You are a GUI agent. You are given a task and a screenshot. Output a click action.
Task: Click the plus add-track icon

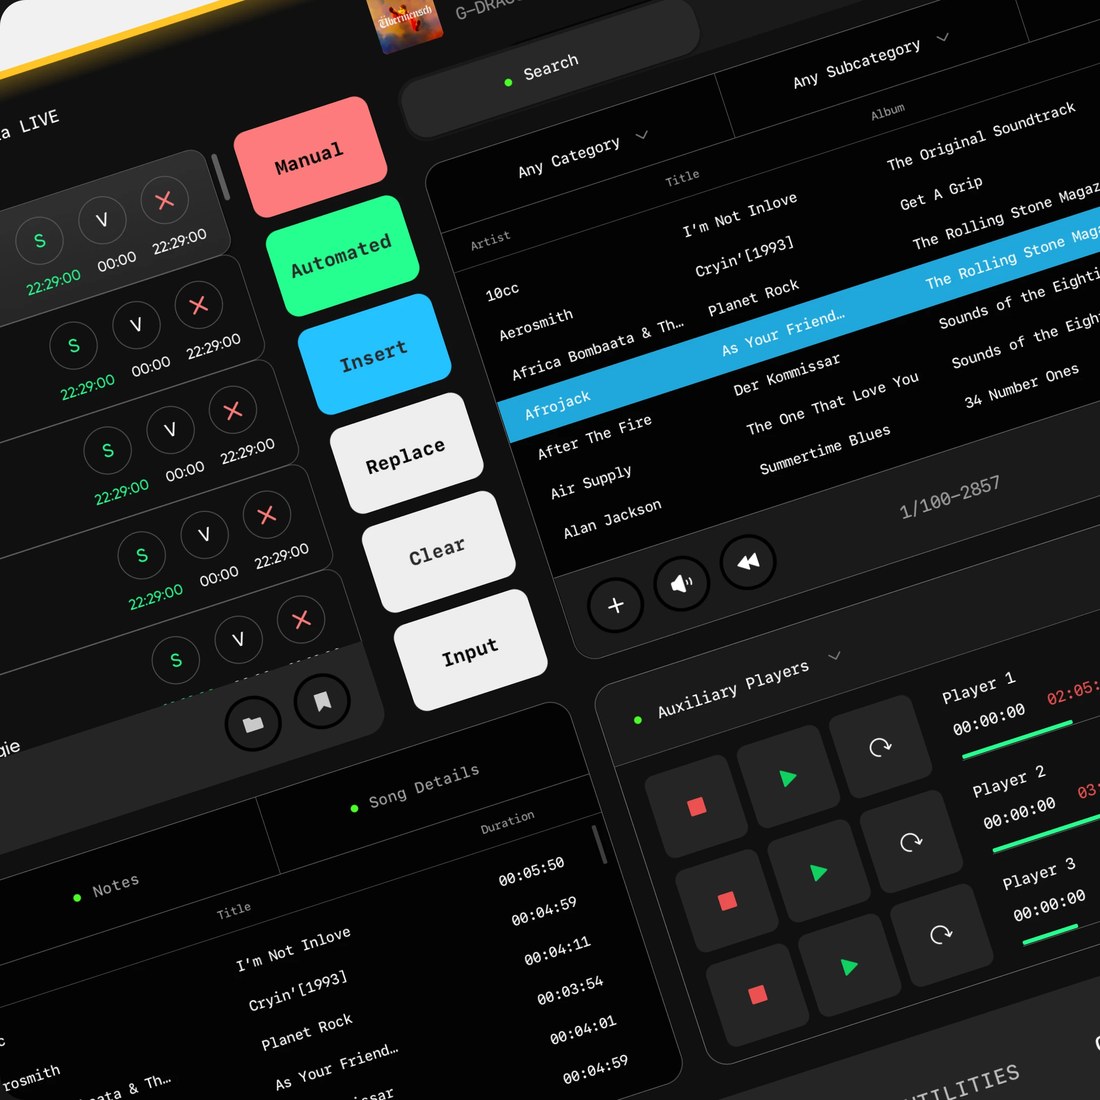[x=615, y=605]
